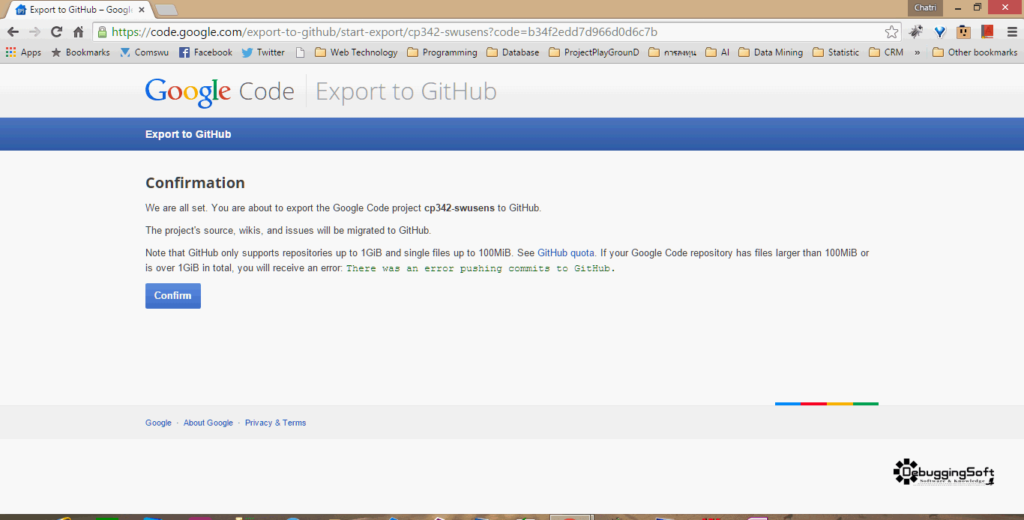This screenshot has height=520, width=1024.
Task: Open the Bookmarks star shortcut
Action: pyautogui.click(x=80, y=52)
